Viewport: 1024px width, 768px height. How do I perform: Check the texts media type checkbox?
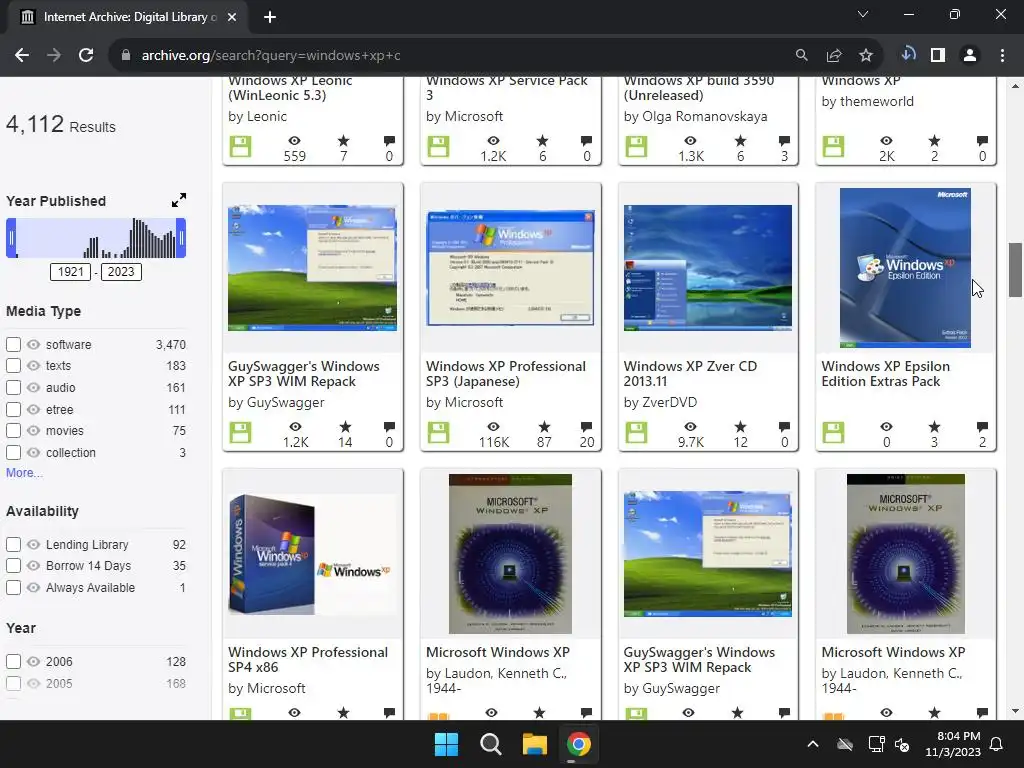13,366
